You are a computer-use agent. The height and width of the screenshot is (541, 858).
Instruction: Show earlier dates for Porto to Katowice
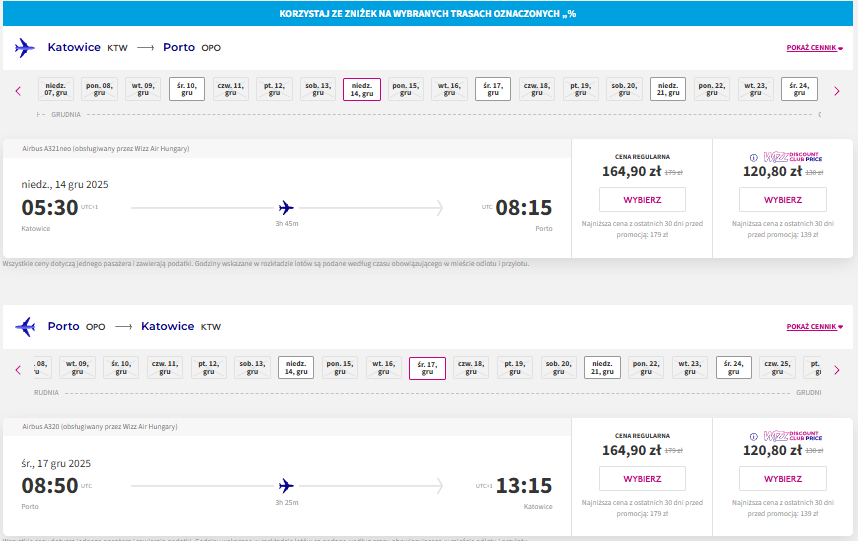tap(18, 370)
